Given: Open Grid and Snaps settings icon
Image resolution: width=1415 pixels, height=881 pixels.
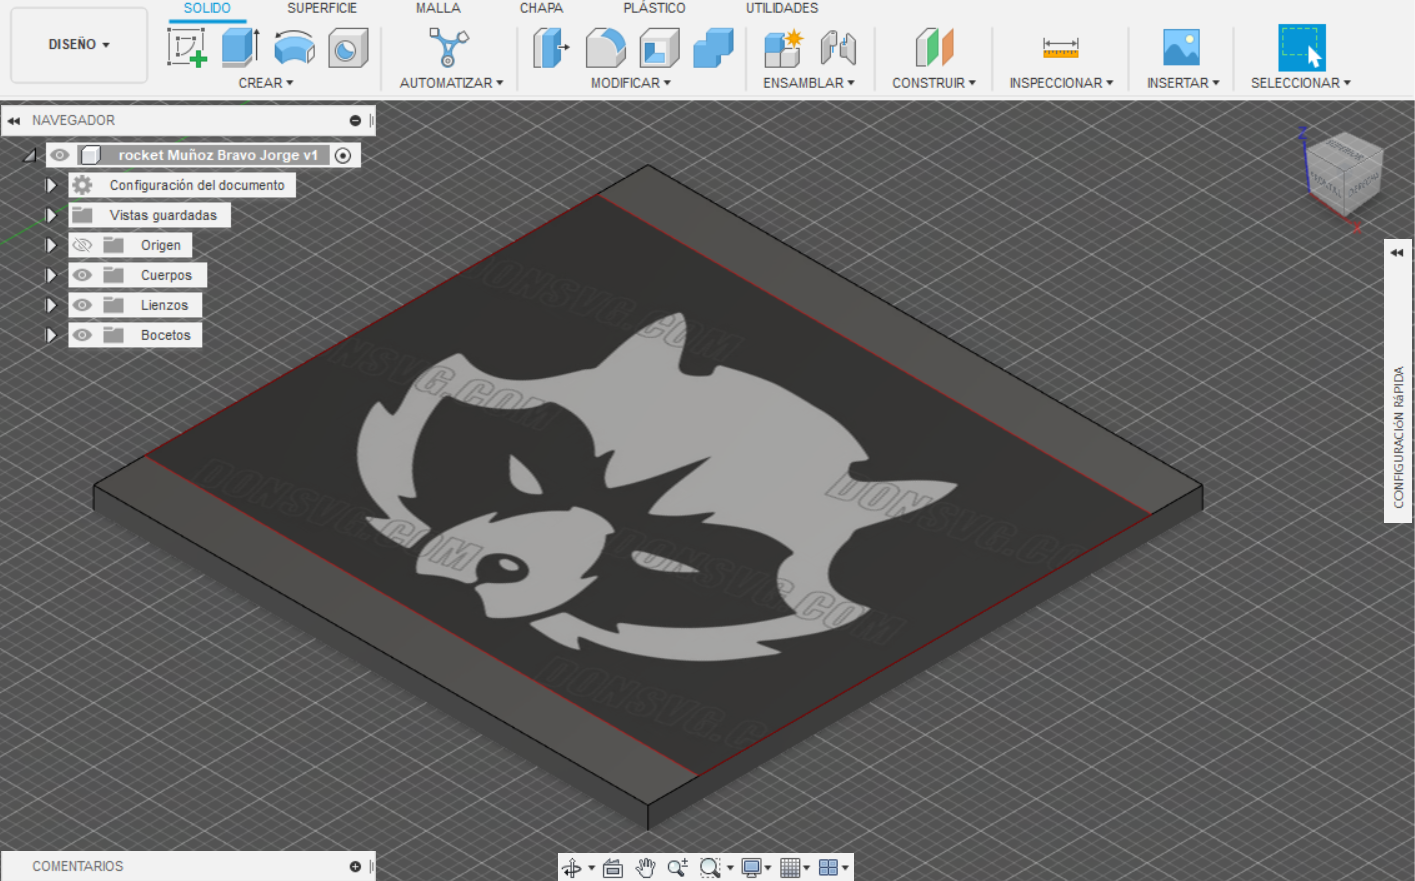Looking at the screenshot, I should 790,868.
